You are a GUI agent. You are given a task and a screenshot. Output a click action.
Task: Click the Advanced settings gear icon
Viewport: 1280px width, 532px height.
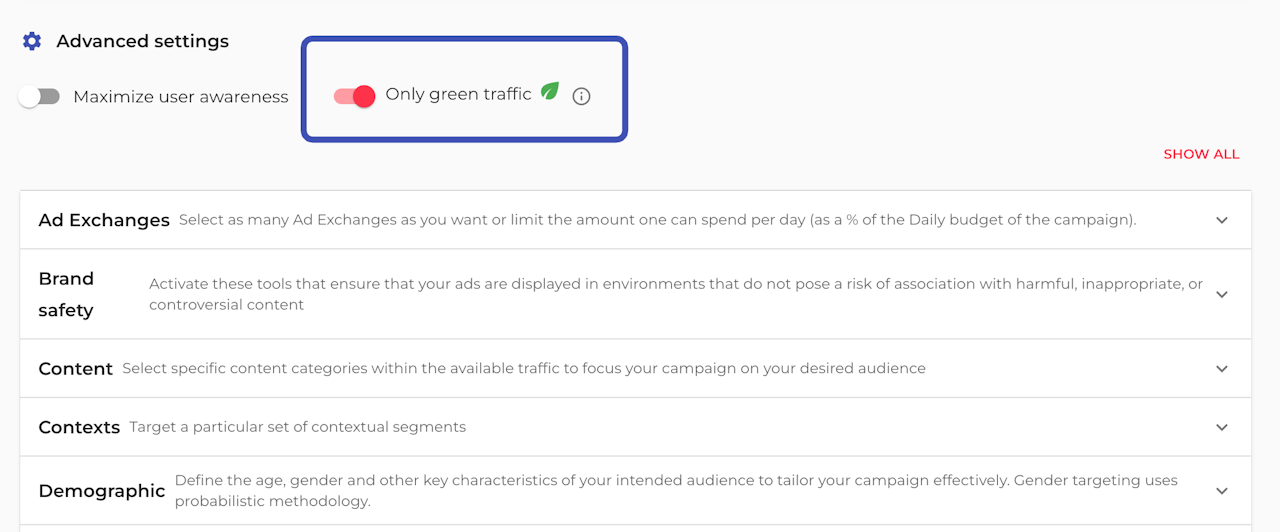pyautogui.click(x=32, y=41)
